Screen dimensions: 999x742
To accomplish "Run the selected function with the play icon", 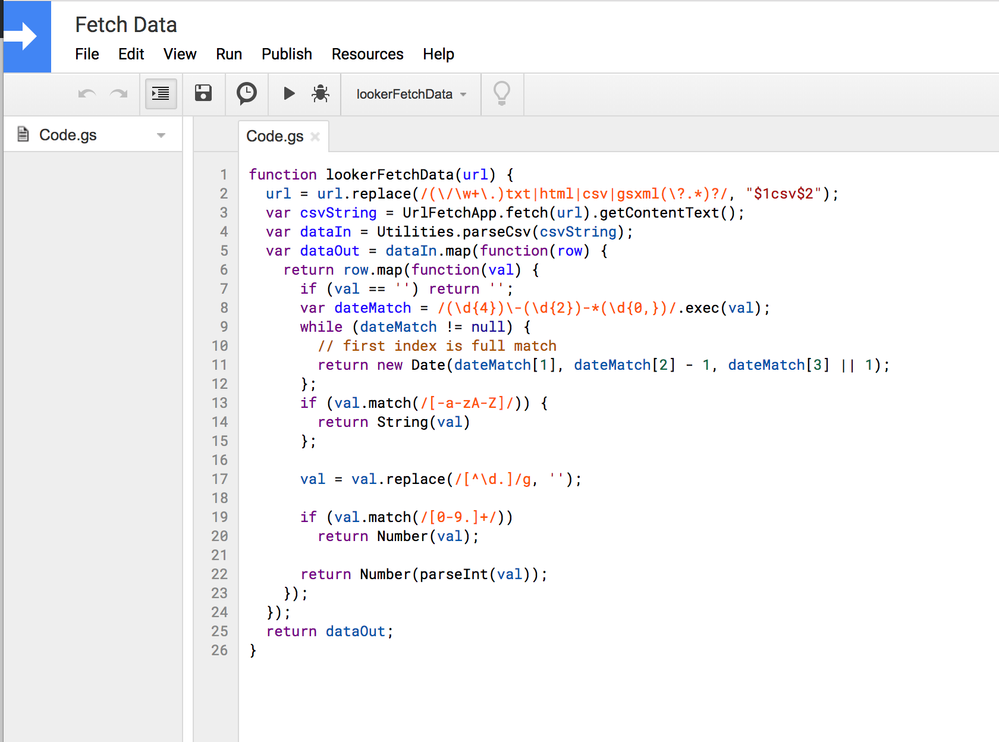I will [x=289, y=94].
